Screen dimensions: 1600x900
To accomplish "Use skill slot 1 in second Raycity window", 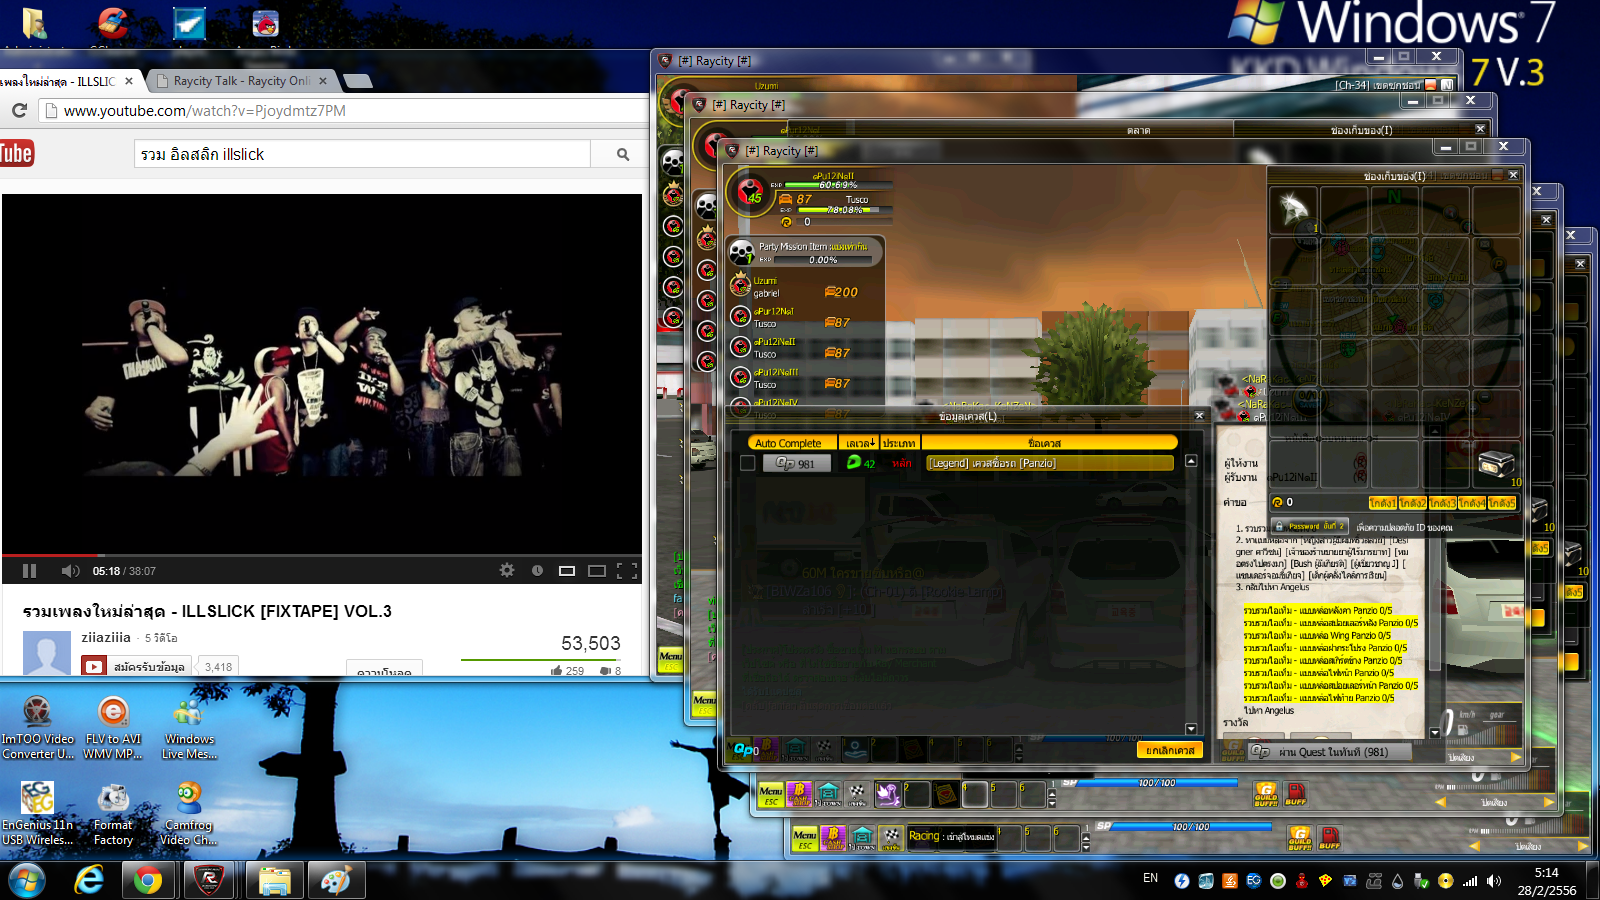I will [x=888, y=794].
